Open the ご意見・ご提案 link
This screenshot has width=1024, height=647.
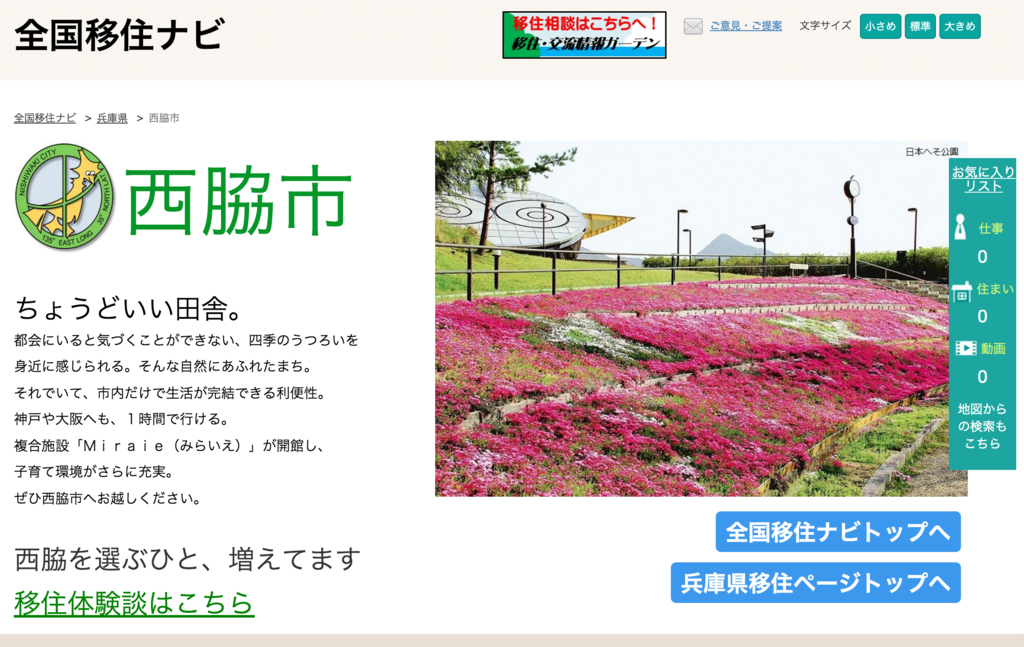click(x=746, y=26)
